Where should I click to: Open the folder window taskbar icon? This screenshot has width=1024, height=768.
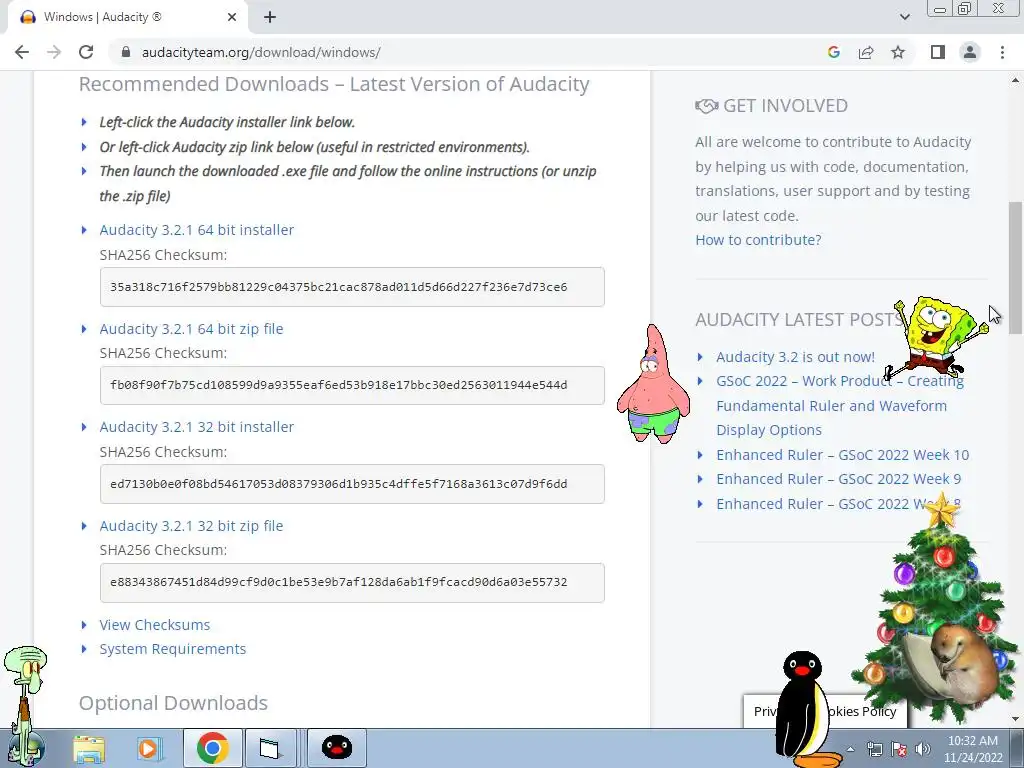pos(270,748)
